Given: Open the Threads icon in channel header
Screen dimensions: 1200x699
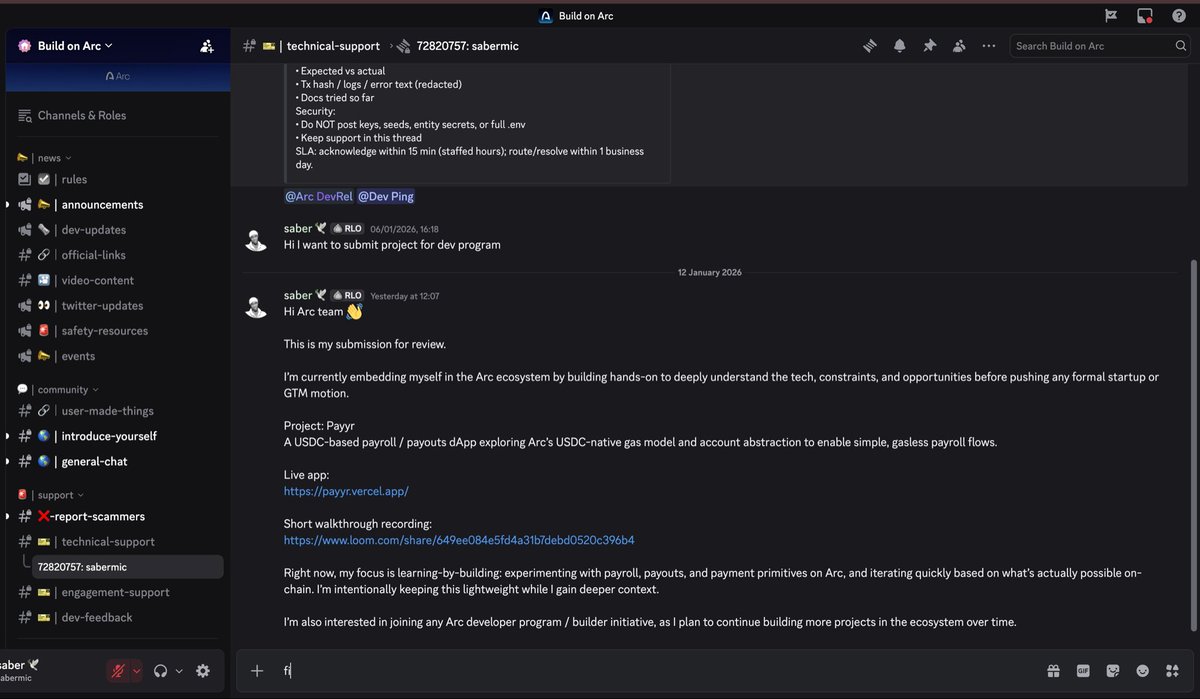Looking at the screenshot, I should coord(870,46).
